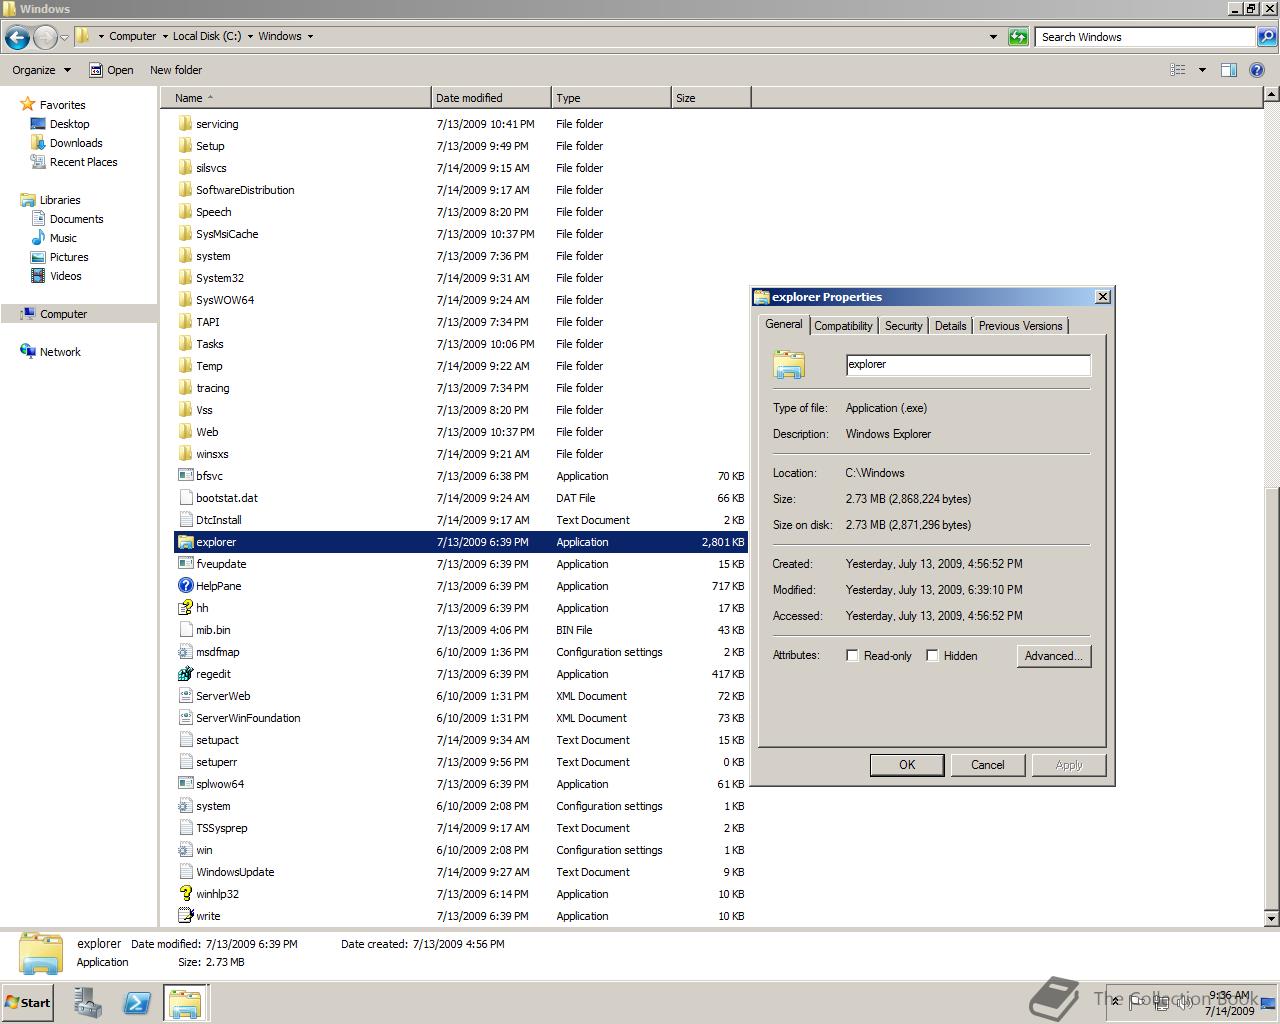The image size is (1280, 1024).
Task: Expand the dropdown arrow after Windows in breadcrumb
Action: tap(310, 37)
